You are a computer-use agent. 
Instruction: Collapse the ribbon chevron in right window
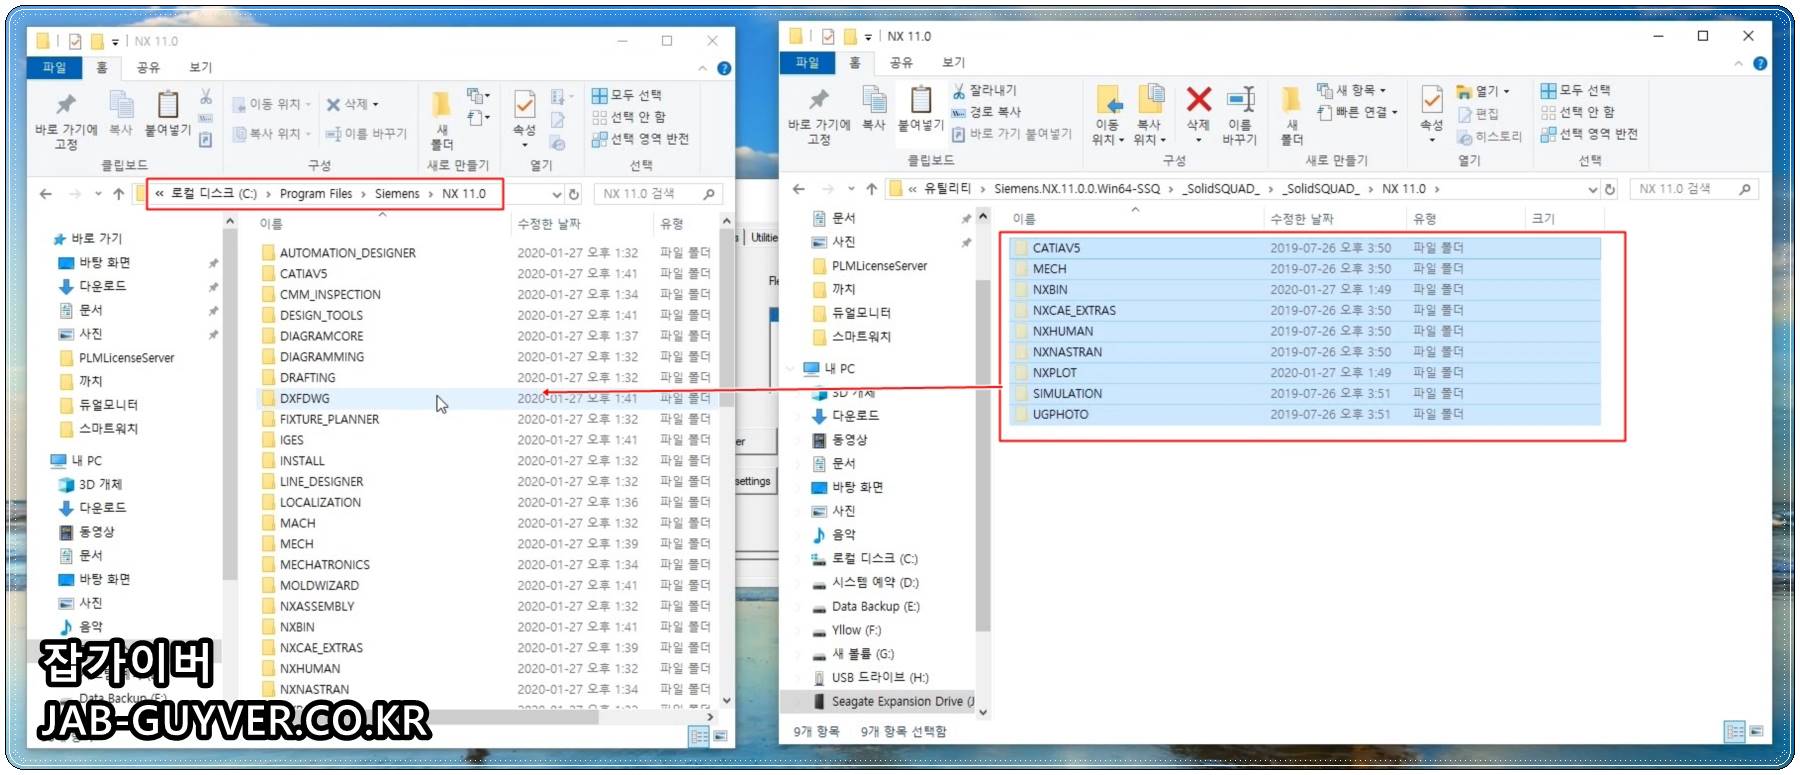click(1739, 63)
